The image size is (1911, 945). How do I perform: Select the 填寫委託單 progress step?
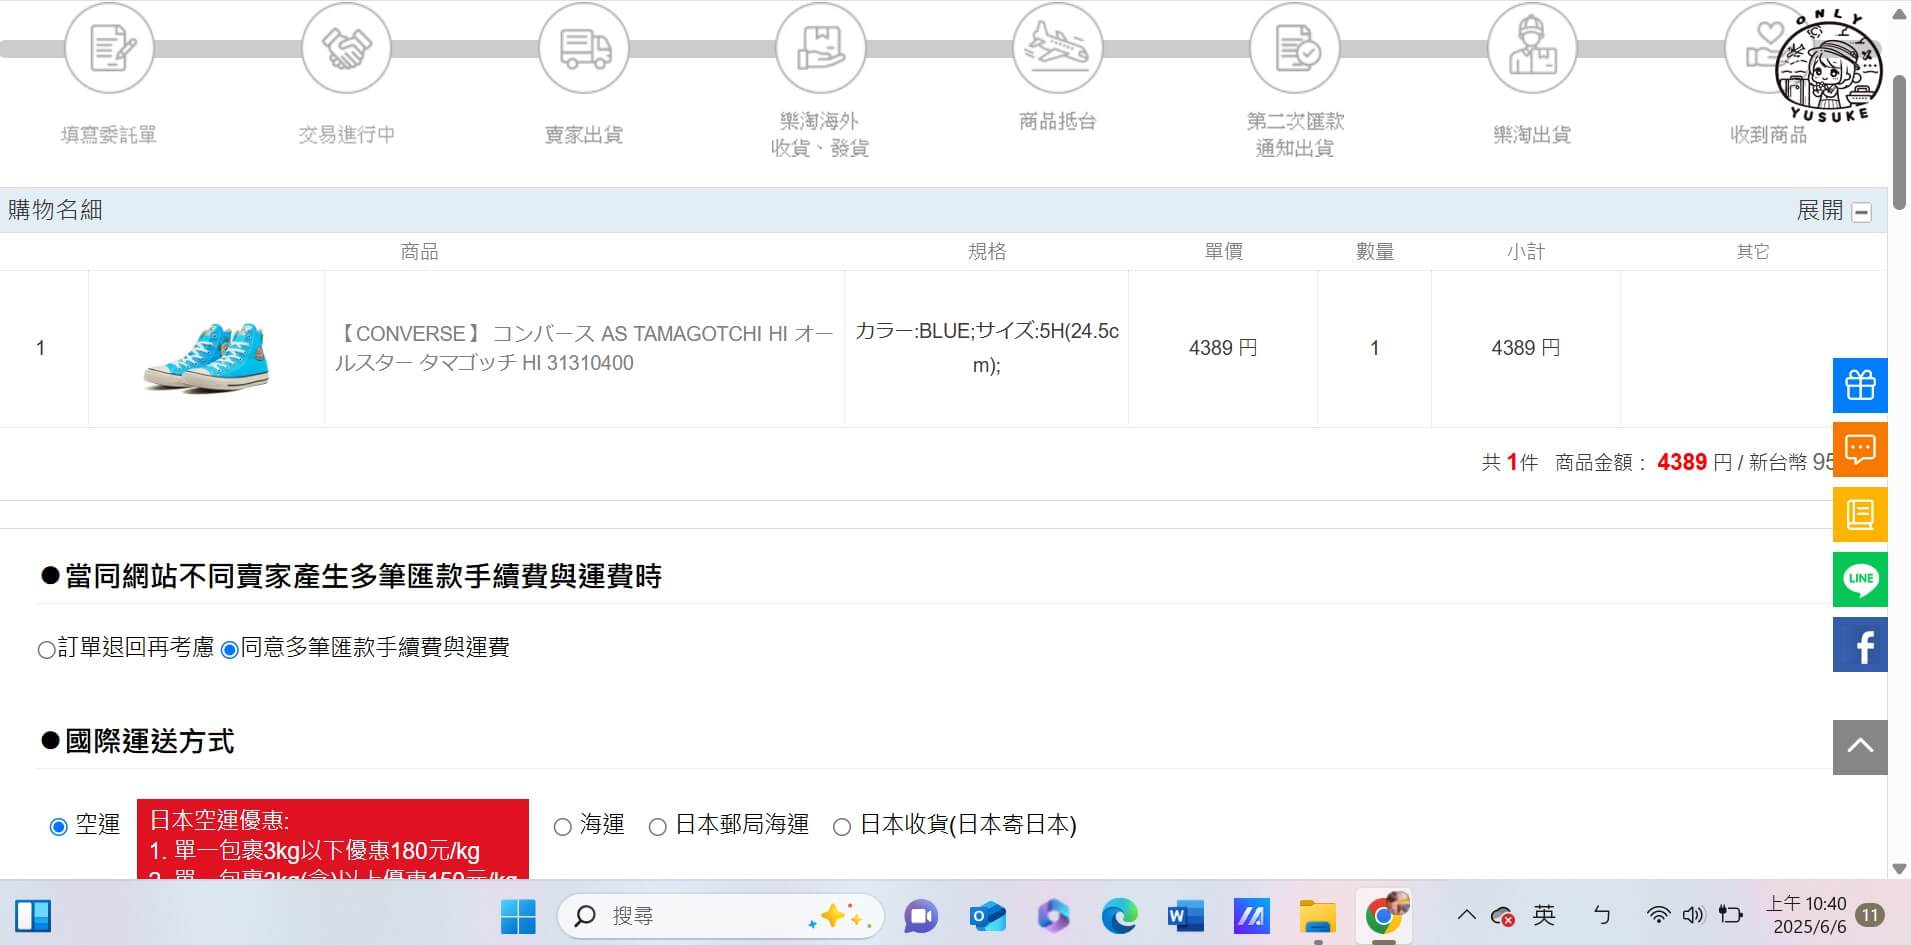[110, 48]
